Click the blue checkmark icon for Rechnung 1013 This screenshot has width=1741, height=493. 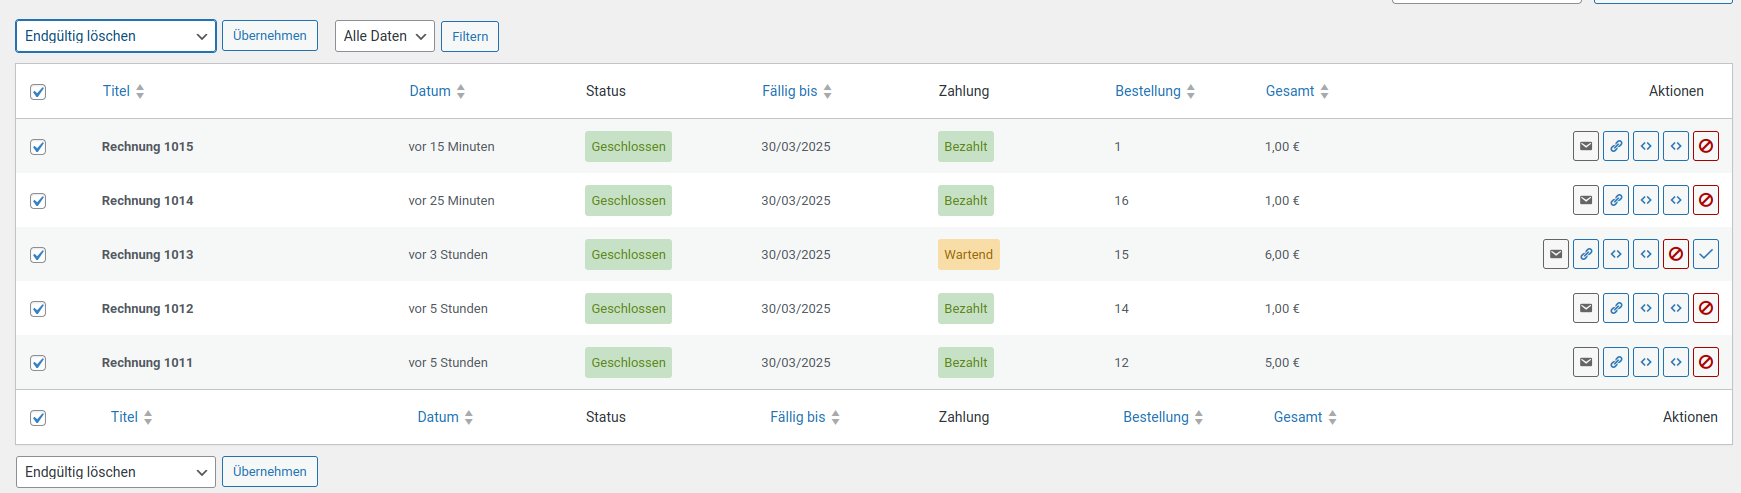(x=1706, y=254)
